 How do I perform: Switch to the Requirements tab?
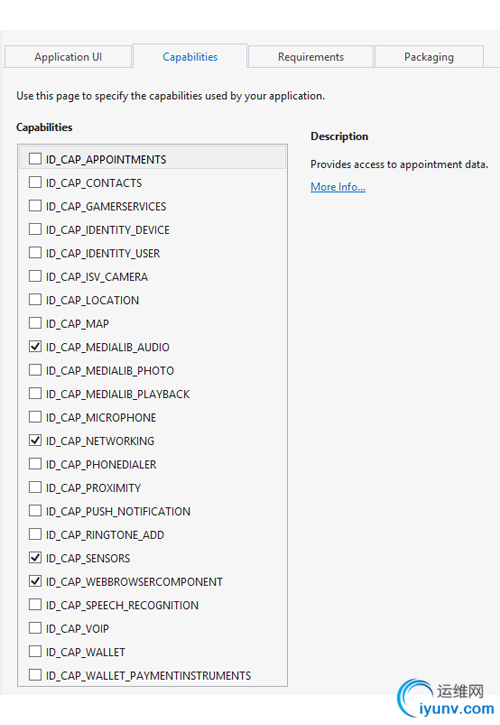pyautogui.click(x=311, y=57)
